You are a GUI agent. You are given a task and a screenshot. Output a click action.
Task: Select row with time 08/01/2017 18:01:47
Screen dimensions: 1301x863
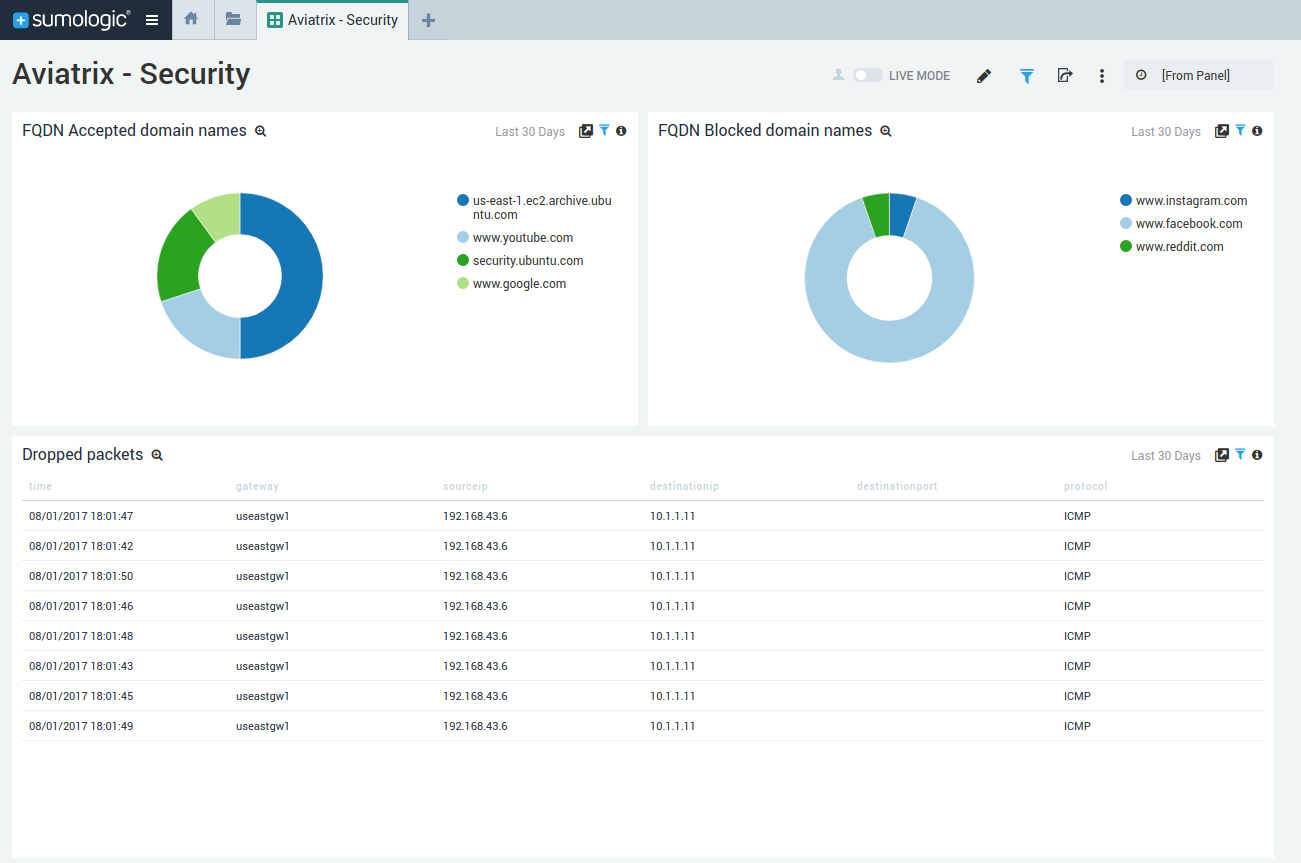(643, 516)
